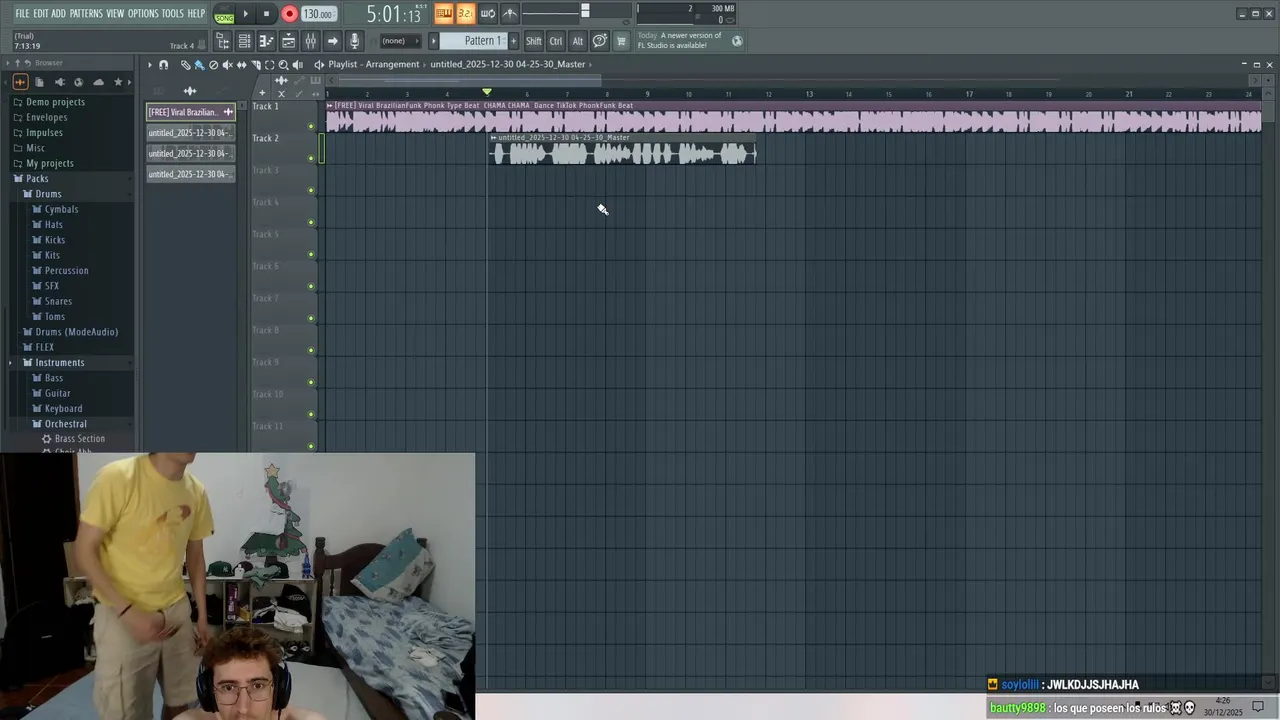
Task: Open the Playlist options arrow menu
Action: (150, 65)
